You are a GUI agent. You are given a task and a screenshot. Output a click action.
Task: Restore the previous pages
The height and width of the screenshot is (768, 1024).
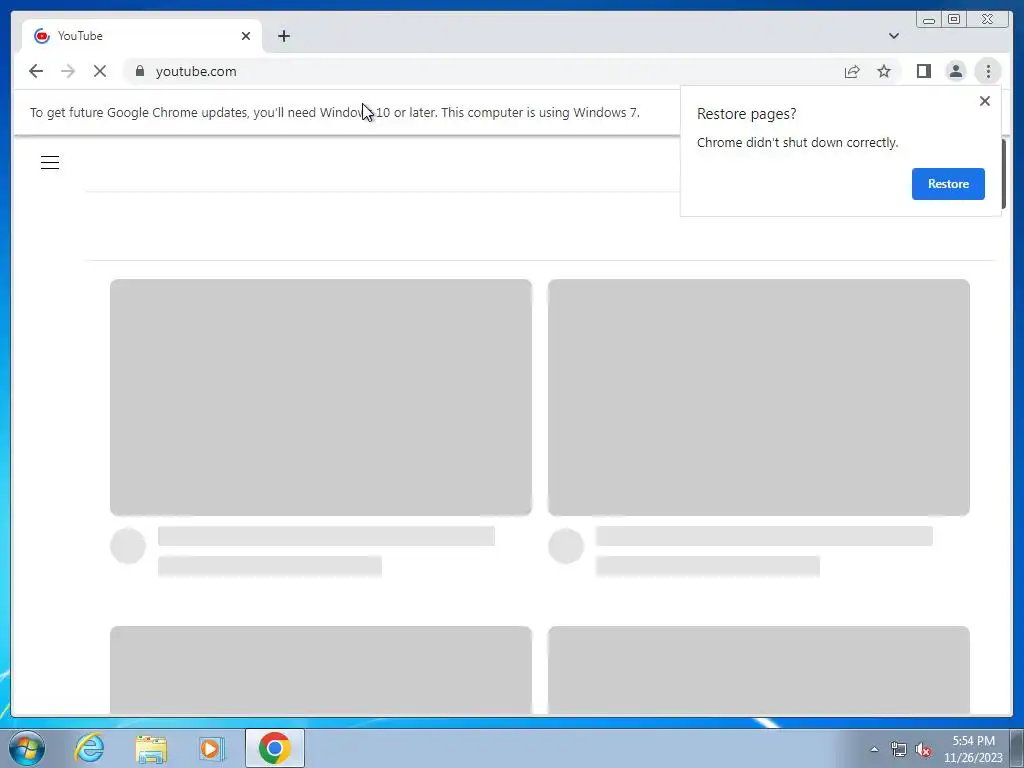[x=948, y=184]
